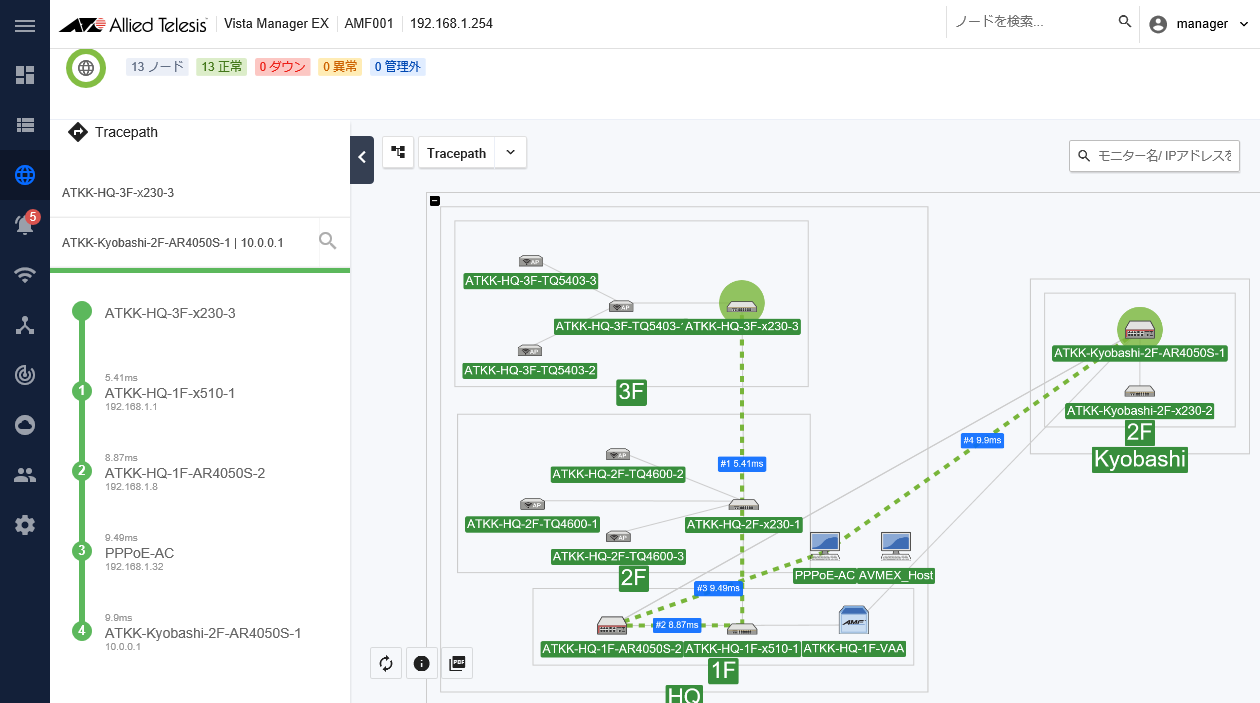Filter by 13 正常 status badge
Image resolution: width=1260 pixels, height=703 pixels.
[x=221, y=67]
